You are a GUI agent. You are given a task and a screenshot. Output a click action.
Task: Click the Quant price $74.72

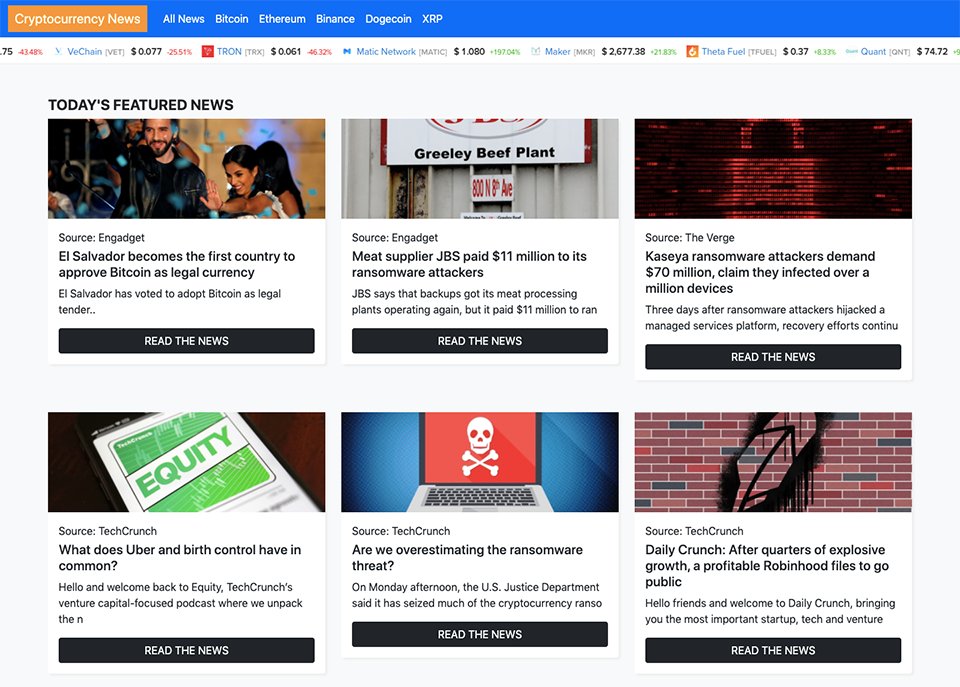point(932,51)
